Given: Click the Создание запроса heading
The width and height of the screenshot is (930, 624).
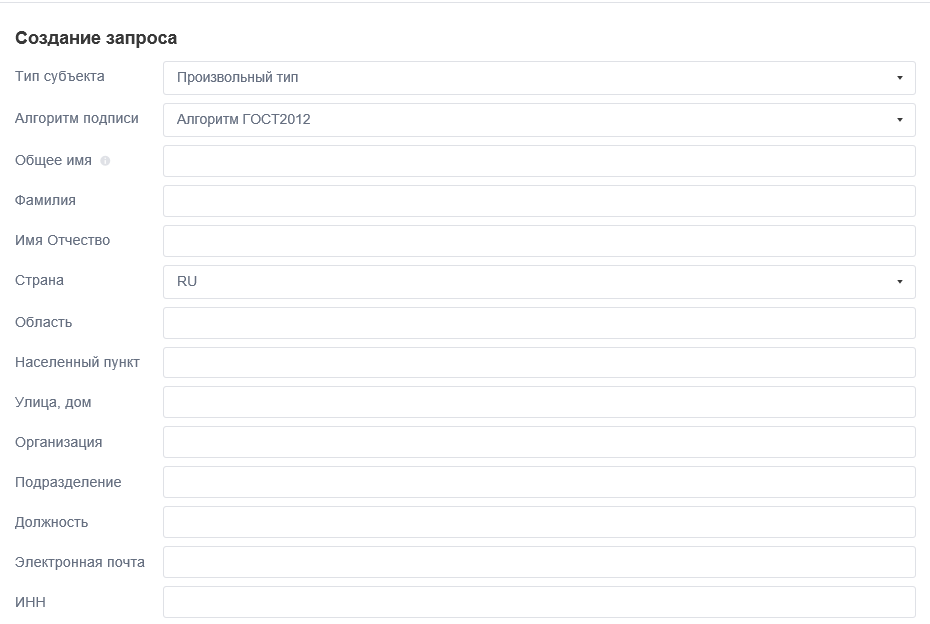Looking at the screenshot, I should (96, 38).
